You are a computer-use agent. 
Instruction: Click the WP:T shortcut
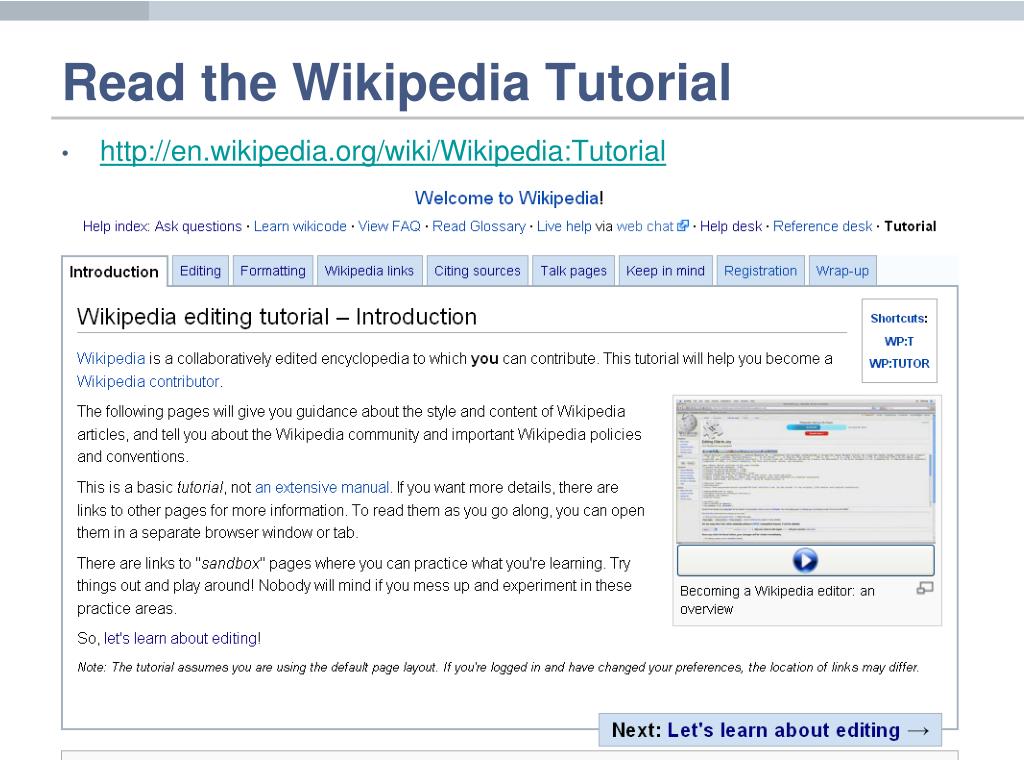[899, 342]
